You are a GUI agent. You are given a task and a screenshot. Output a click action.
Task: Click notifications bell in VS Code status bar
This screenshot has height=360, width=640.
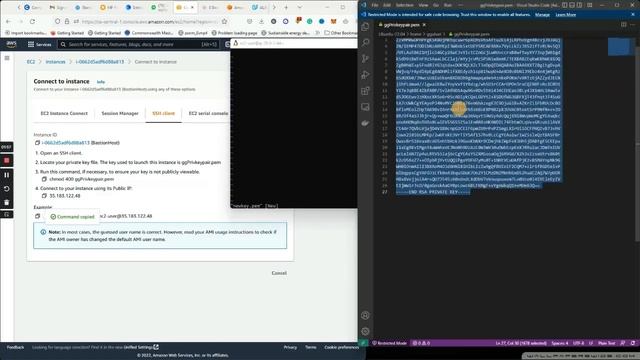(x=633, y=343)
